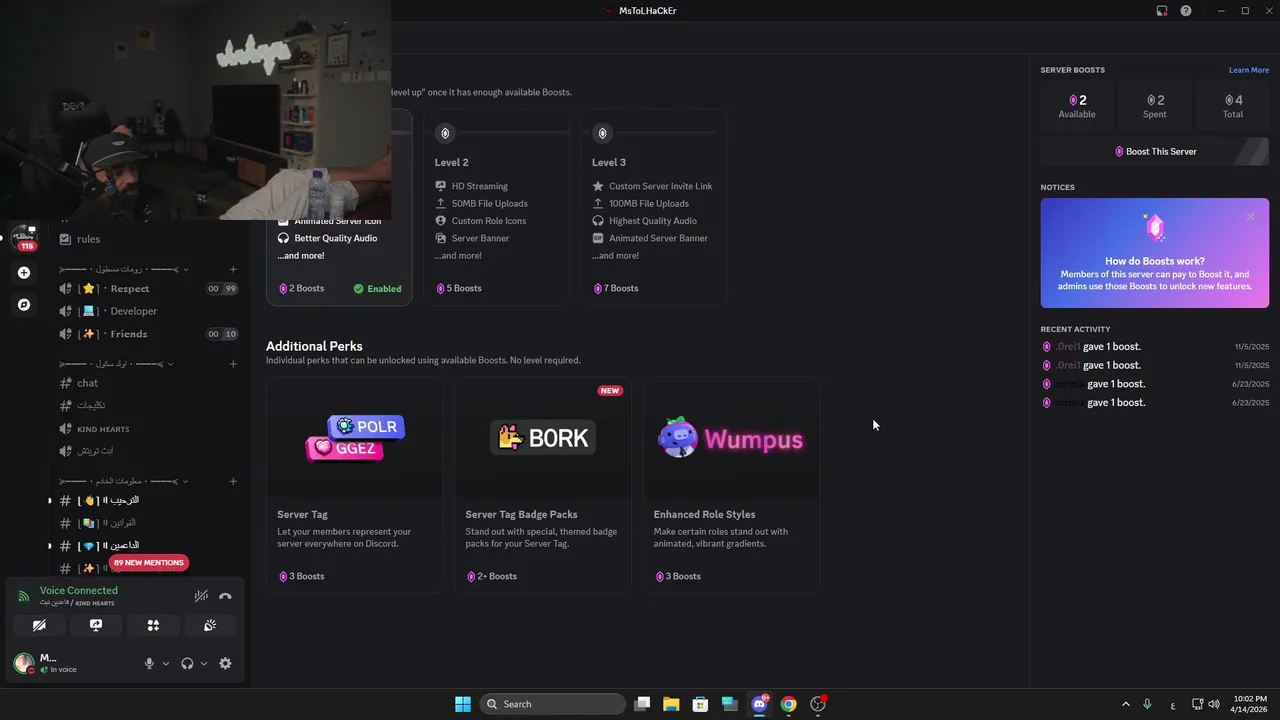Open the الترحيب welcome channel
Screen dimensions: 1280x720
point(146,500)
